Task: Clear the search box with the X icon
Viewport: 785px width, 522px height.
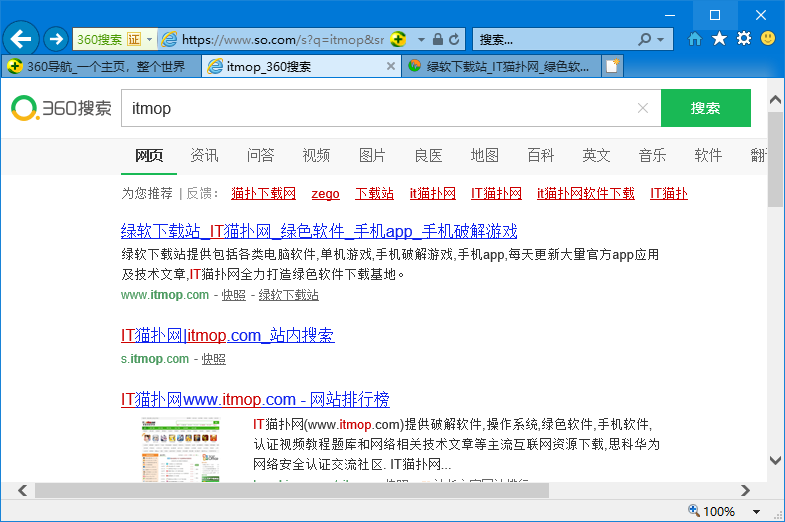Action: click(643, 108)
